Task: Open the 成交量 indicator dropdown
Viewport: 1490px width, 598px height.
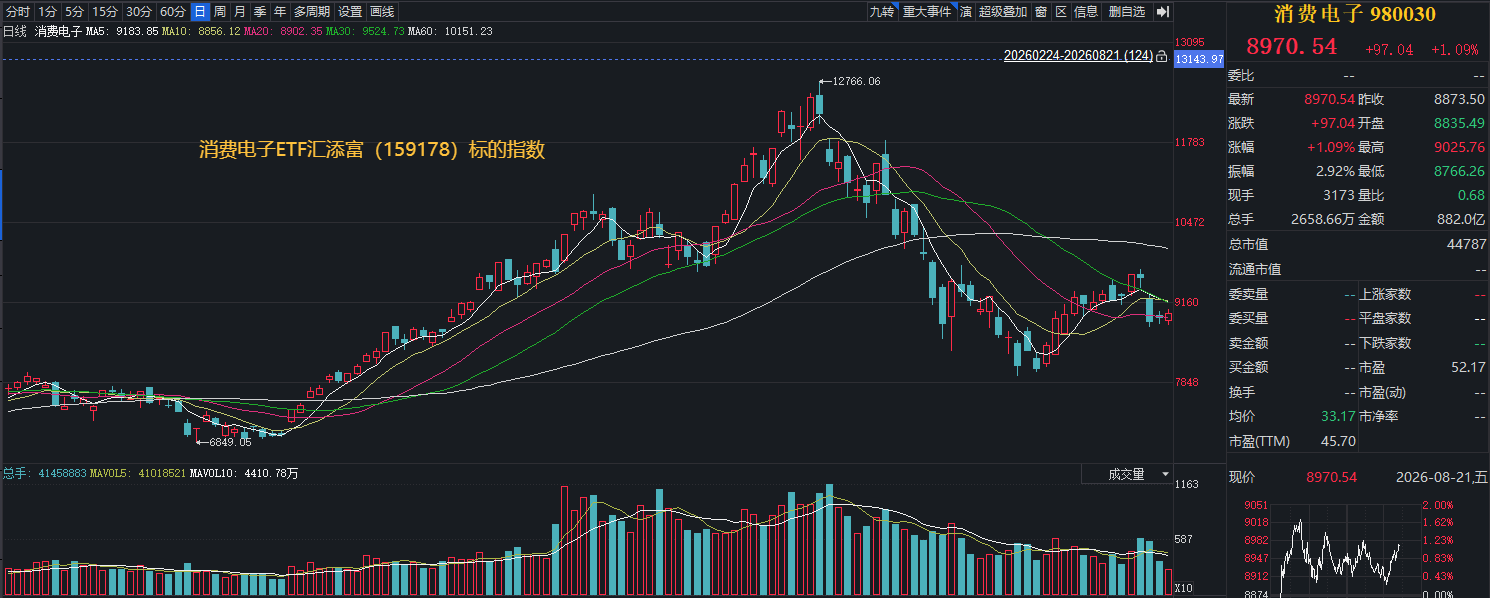Action: click(1128, 474)
